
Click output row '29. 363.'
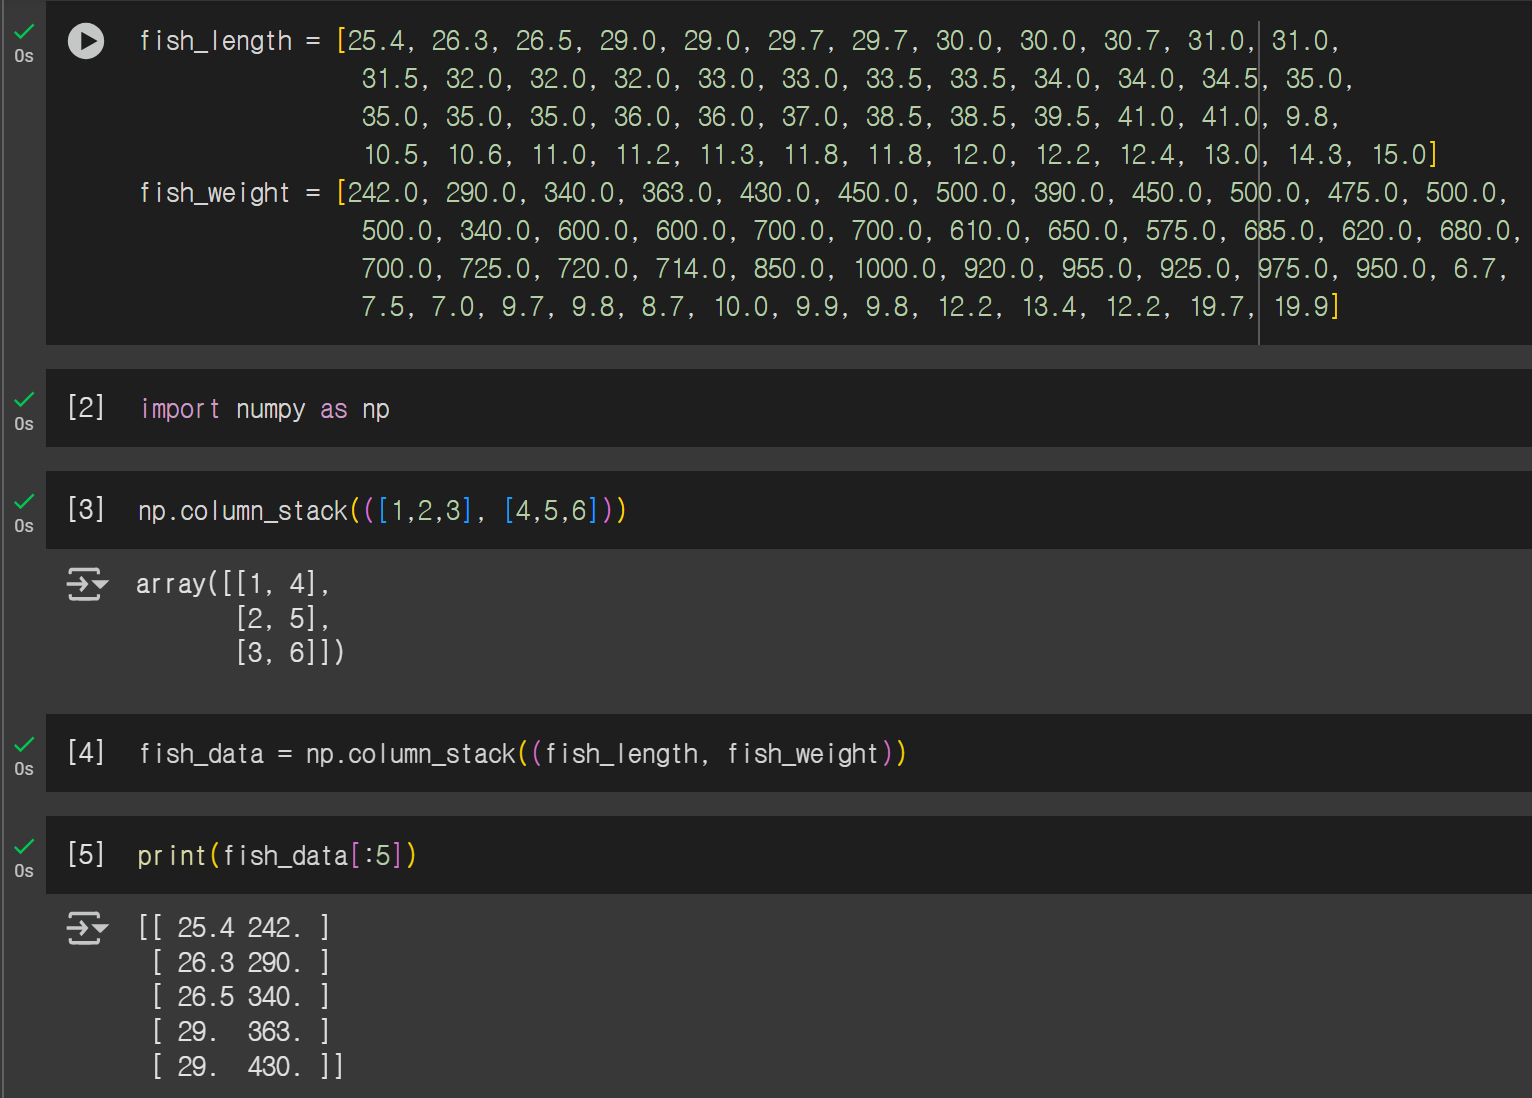pos(241,1032)
